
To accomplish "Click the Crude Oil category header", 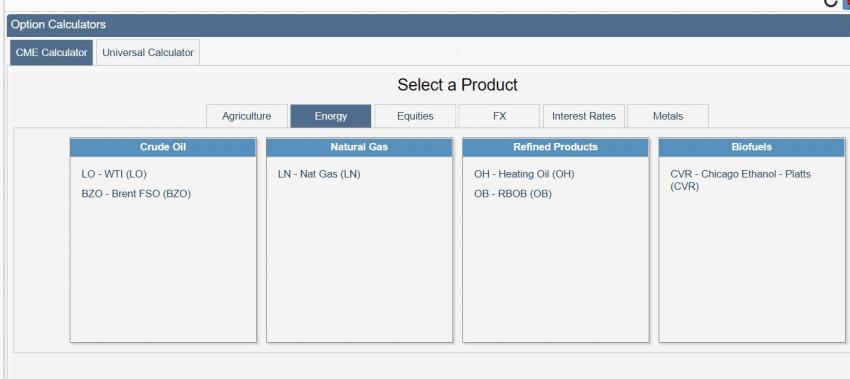I will tap(163, 147).
